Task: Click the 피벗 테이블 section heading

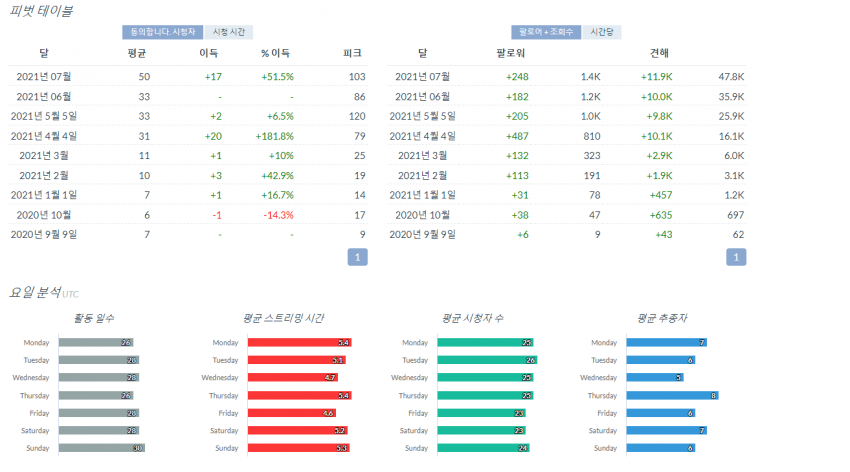Action: 41,11
